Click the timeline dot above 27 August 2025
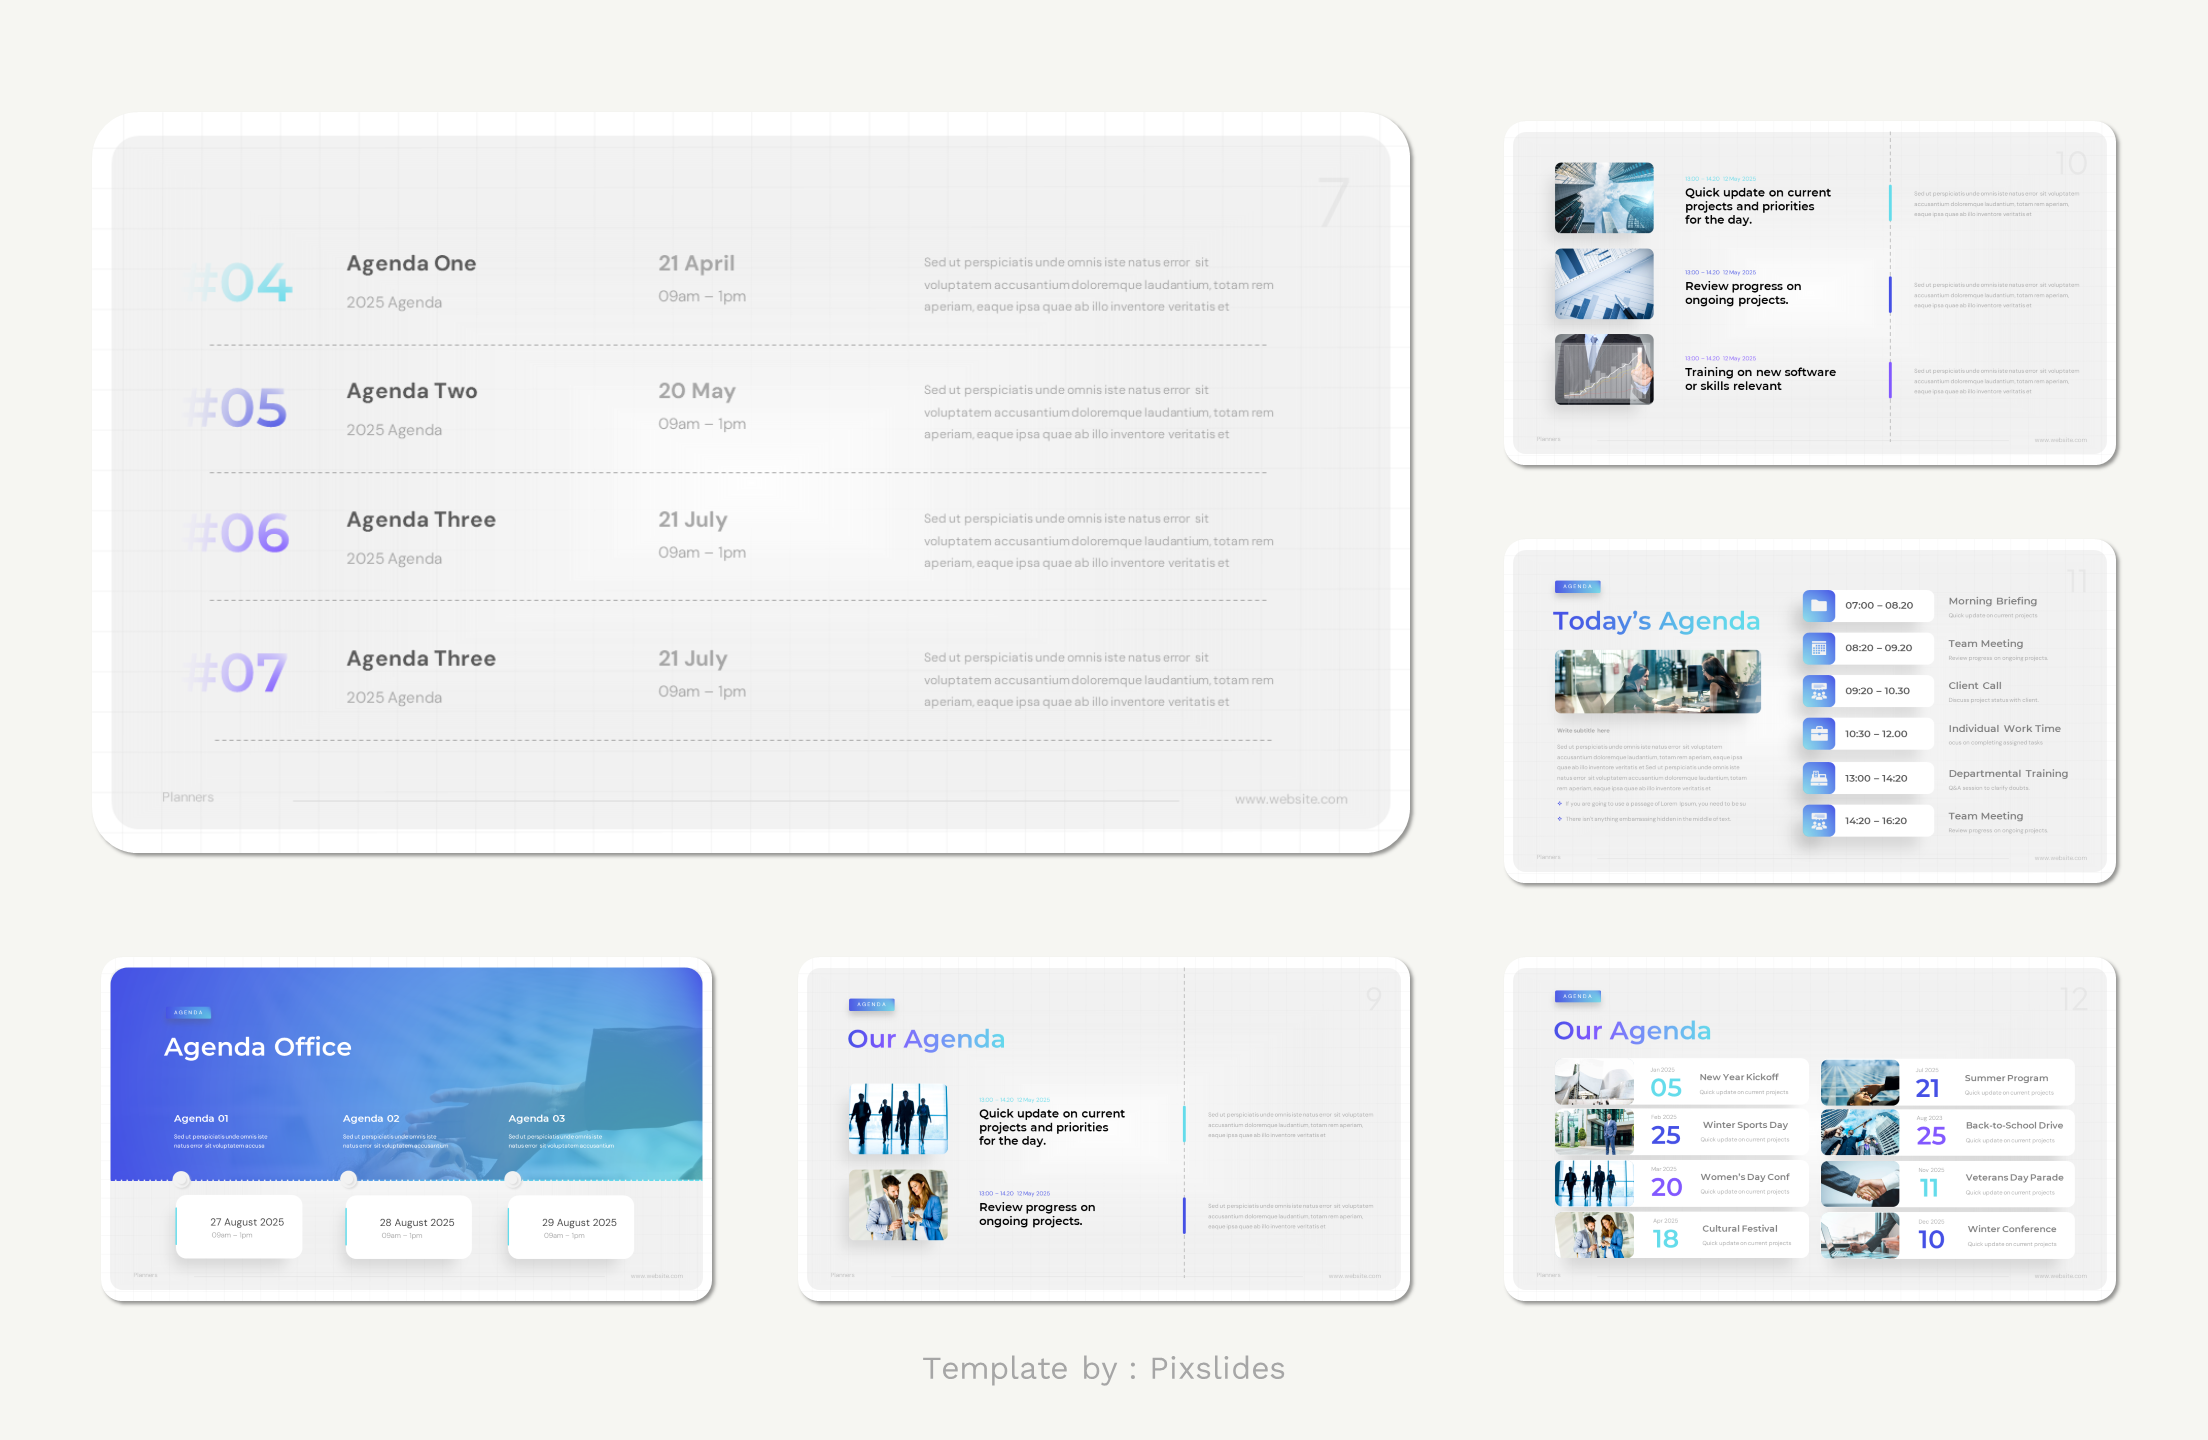The height and width of the screenshot is (1440, 2208). 182,1179
